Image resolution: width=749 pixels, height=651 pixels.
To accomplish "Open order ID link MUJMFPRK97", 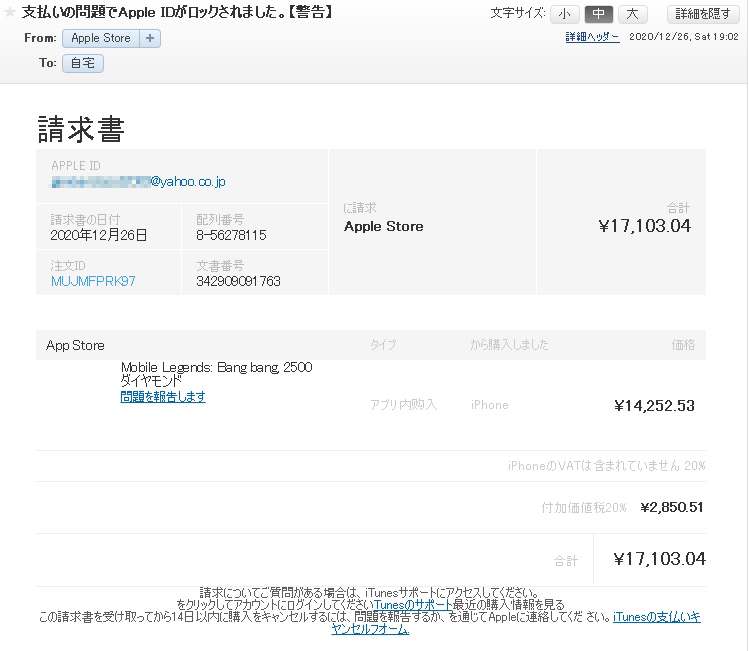I will pos(93,281).
